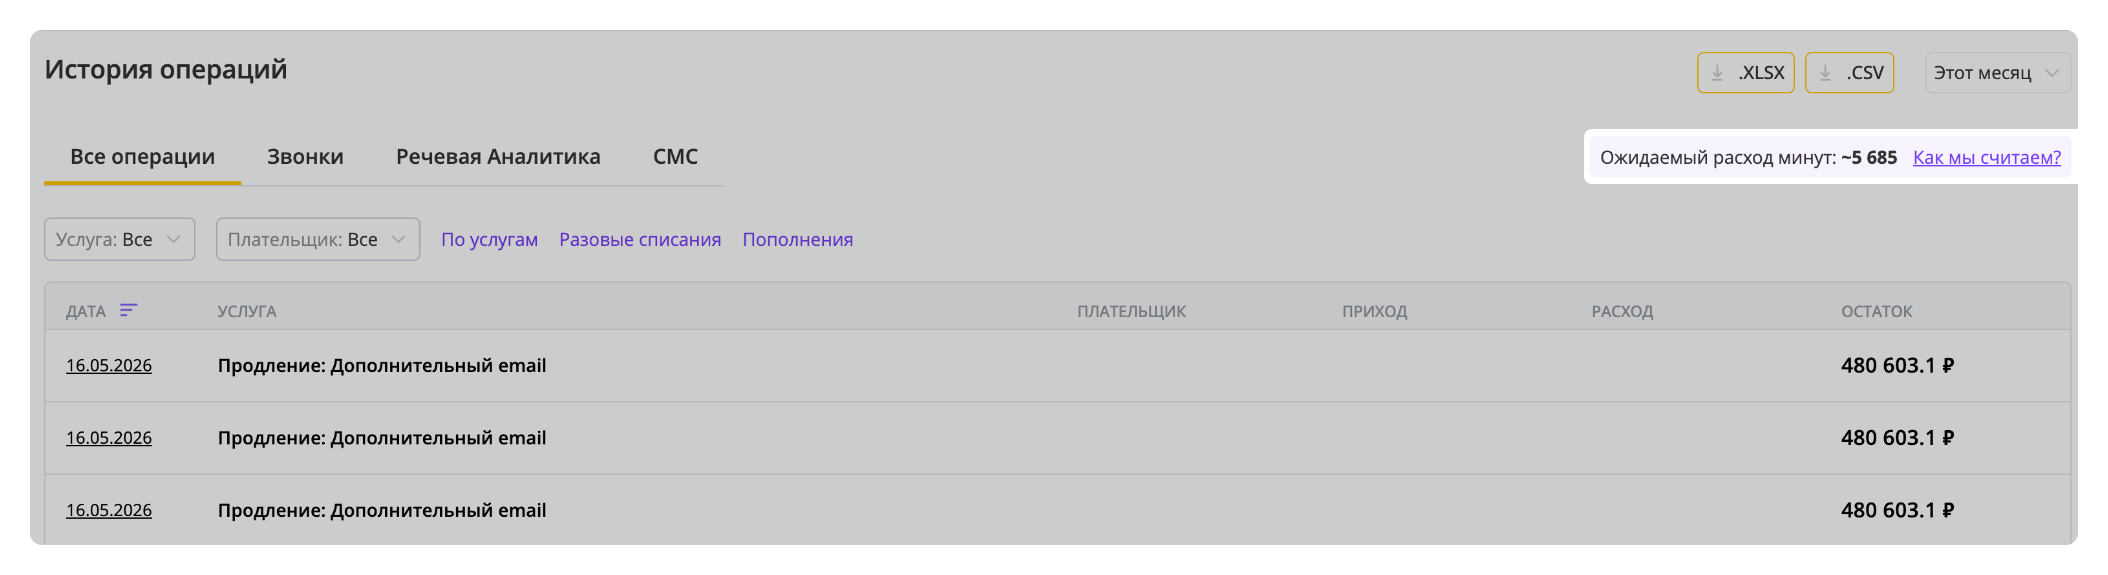
Task: Click the date sort icon
Action: (128, 310)
